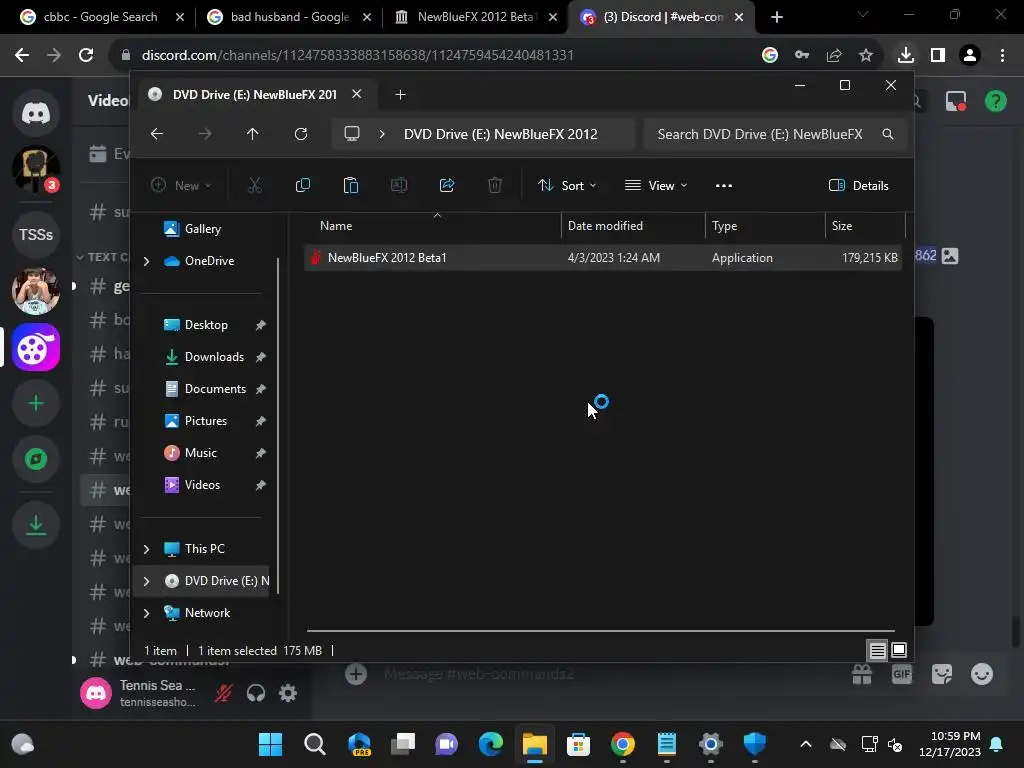This screenshot has height=768, width=1024.
Task: Open Discord User Settings gear
Action: [x=288, y=693]
